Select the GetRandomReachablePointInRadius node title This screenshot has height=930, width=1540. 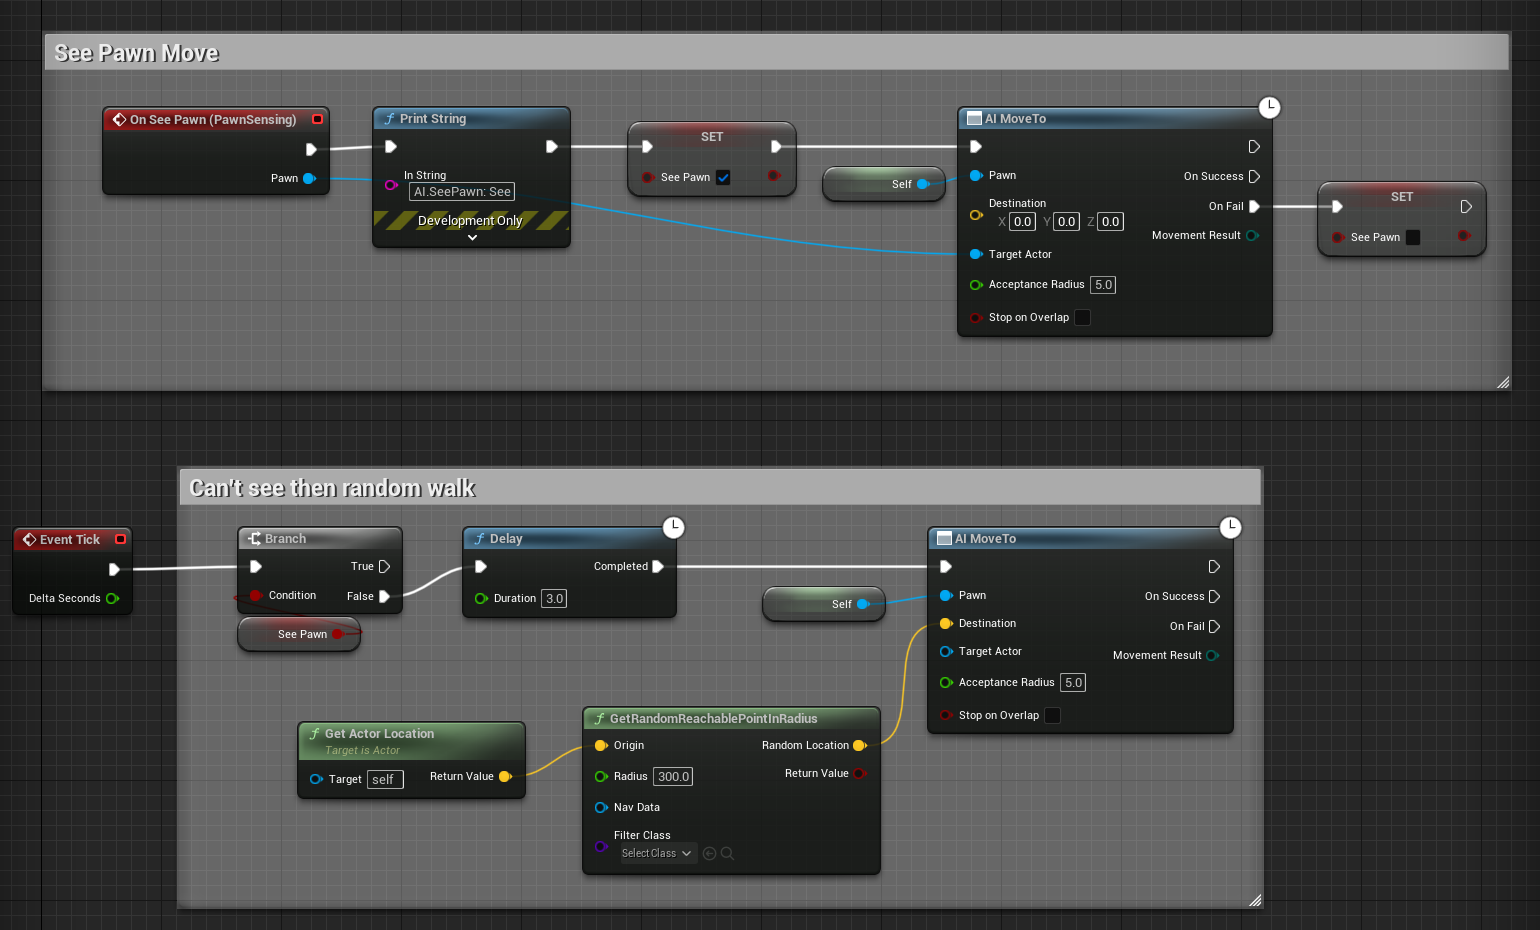click(x=713, y=718)
